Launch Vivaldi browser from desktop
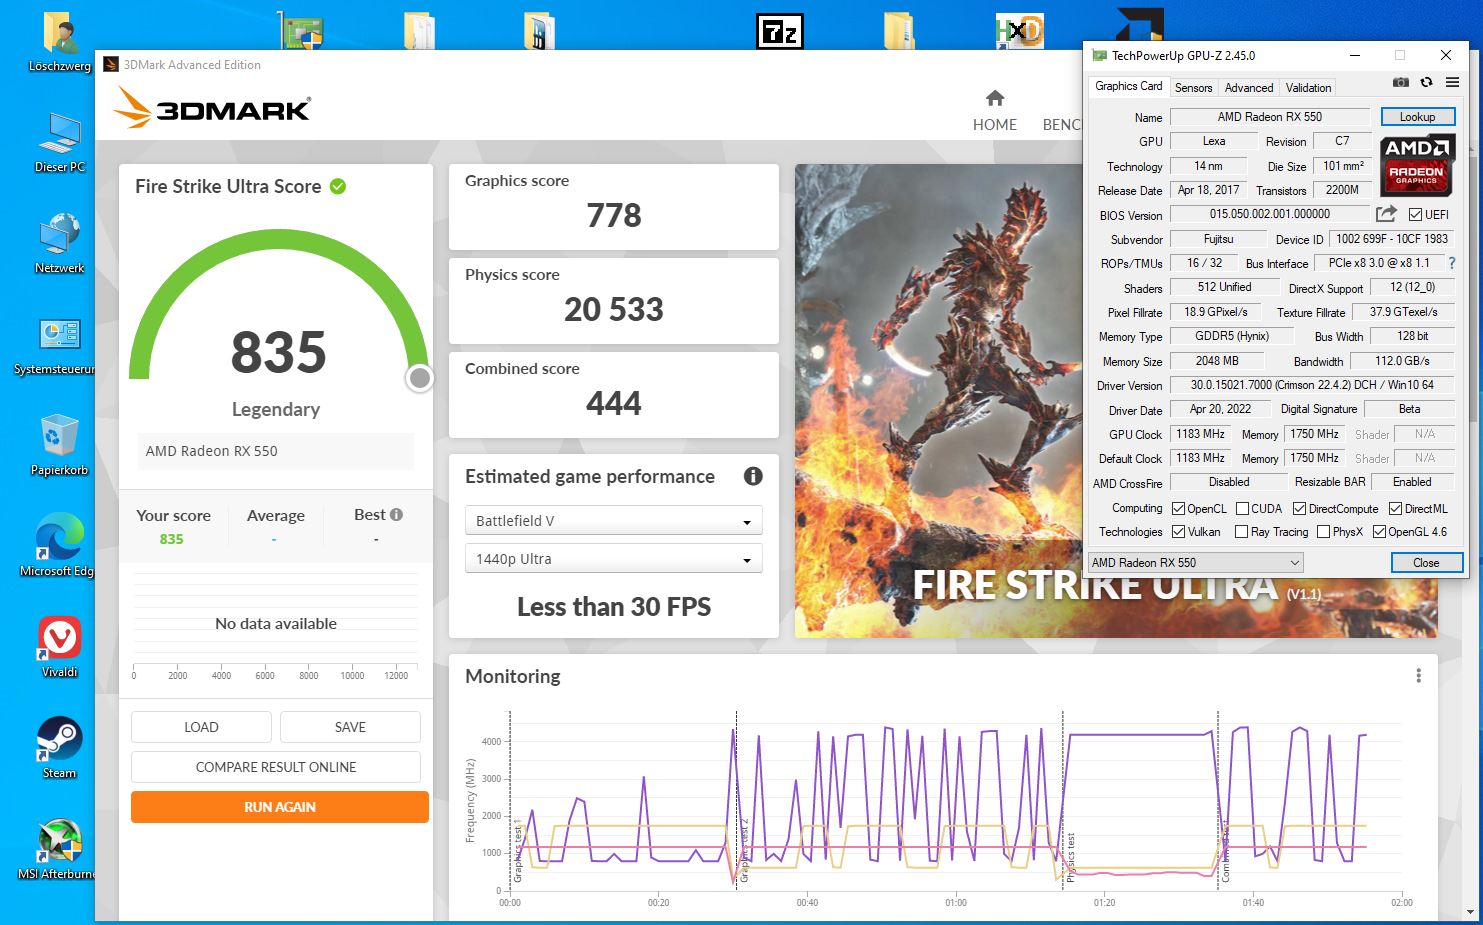The image size is (1483, 925). [59, 647]
